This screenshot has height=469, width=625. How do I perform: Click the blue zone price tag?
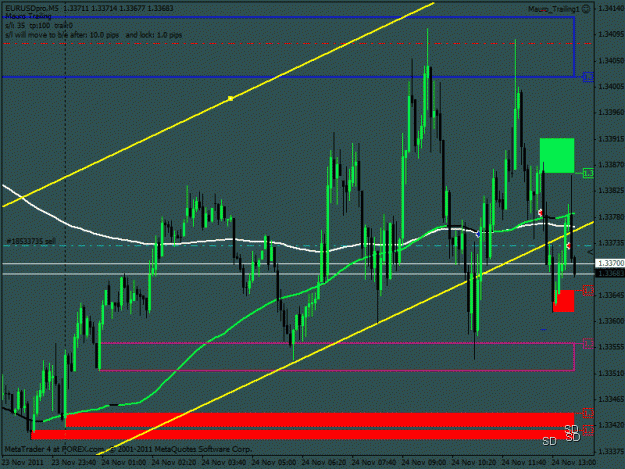tap(588, 77)
